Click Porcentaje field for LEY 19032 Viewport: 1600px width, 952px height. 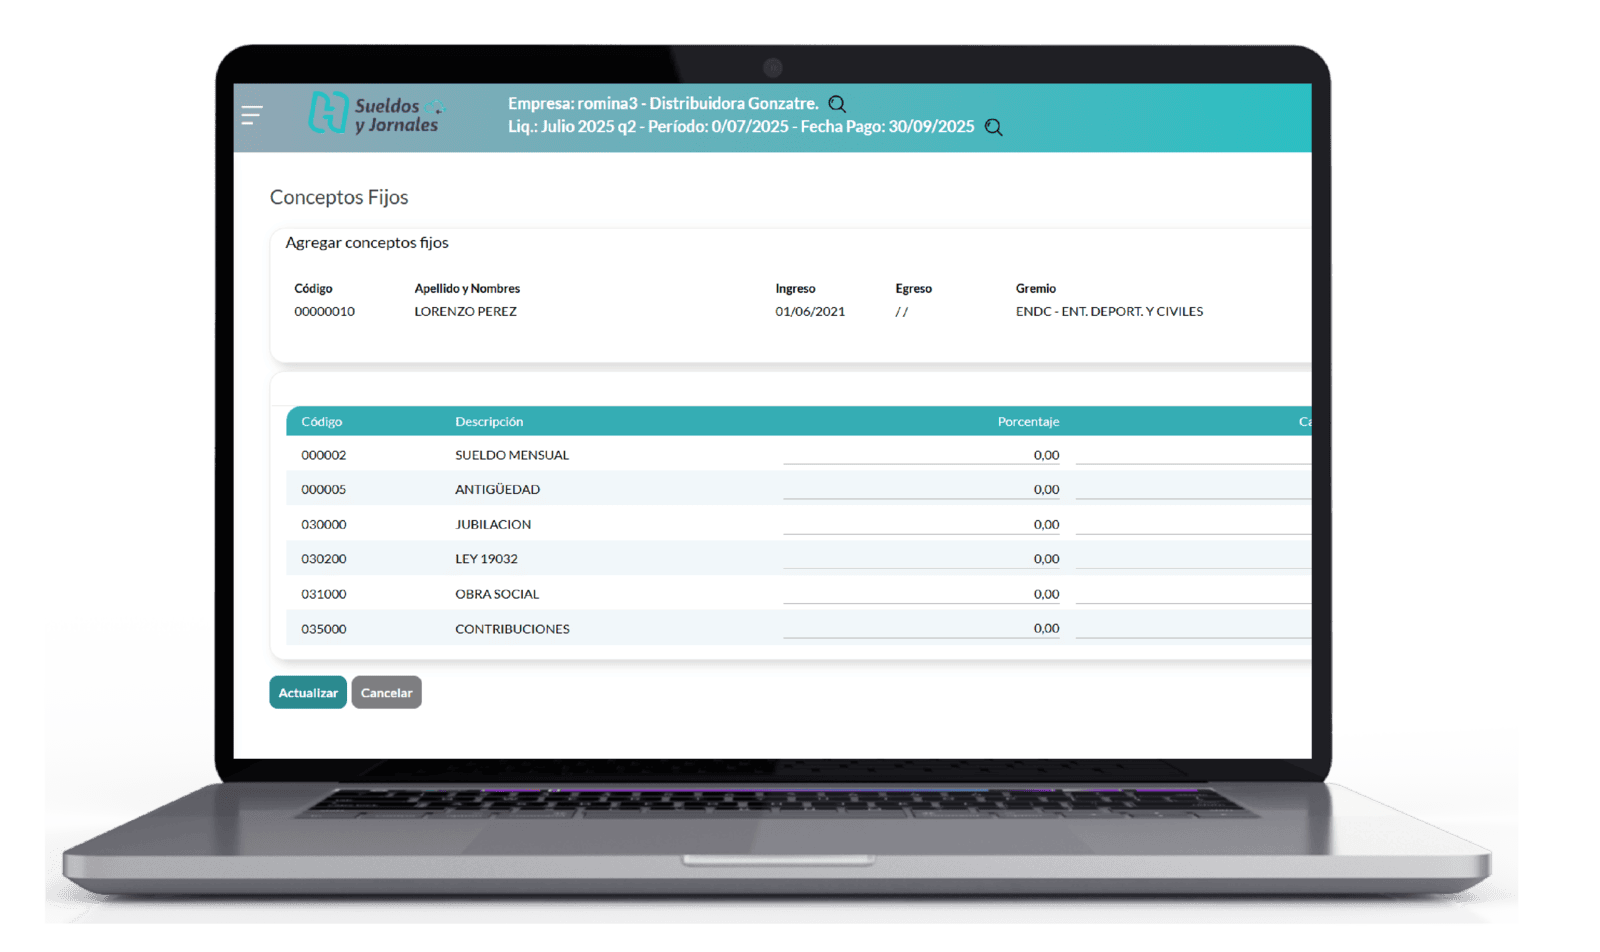click(921, 559)
